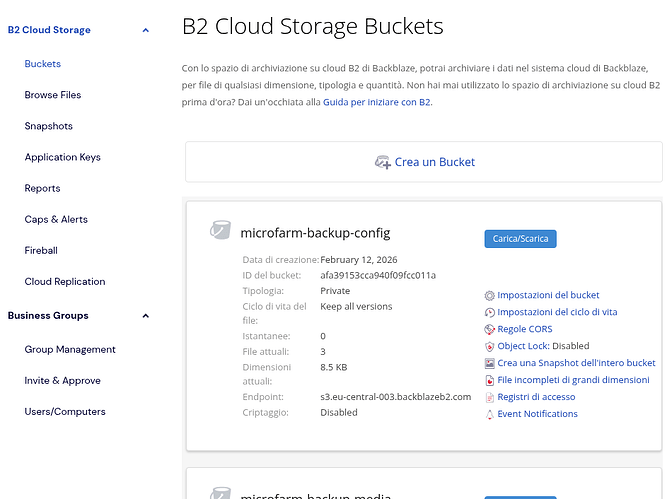Open the Guida per iniziare con B2 link
The width and height of the screenshot is (667, 499).
pos(376,102)
